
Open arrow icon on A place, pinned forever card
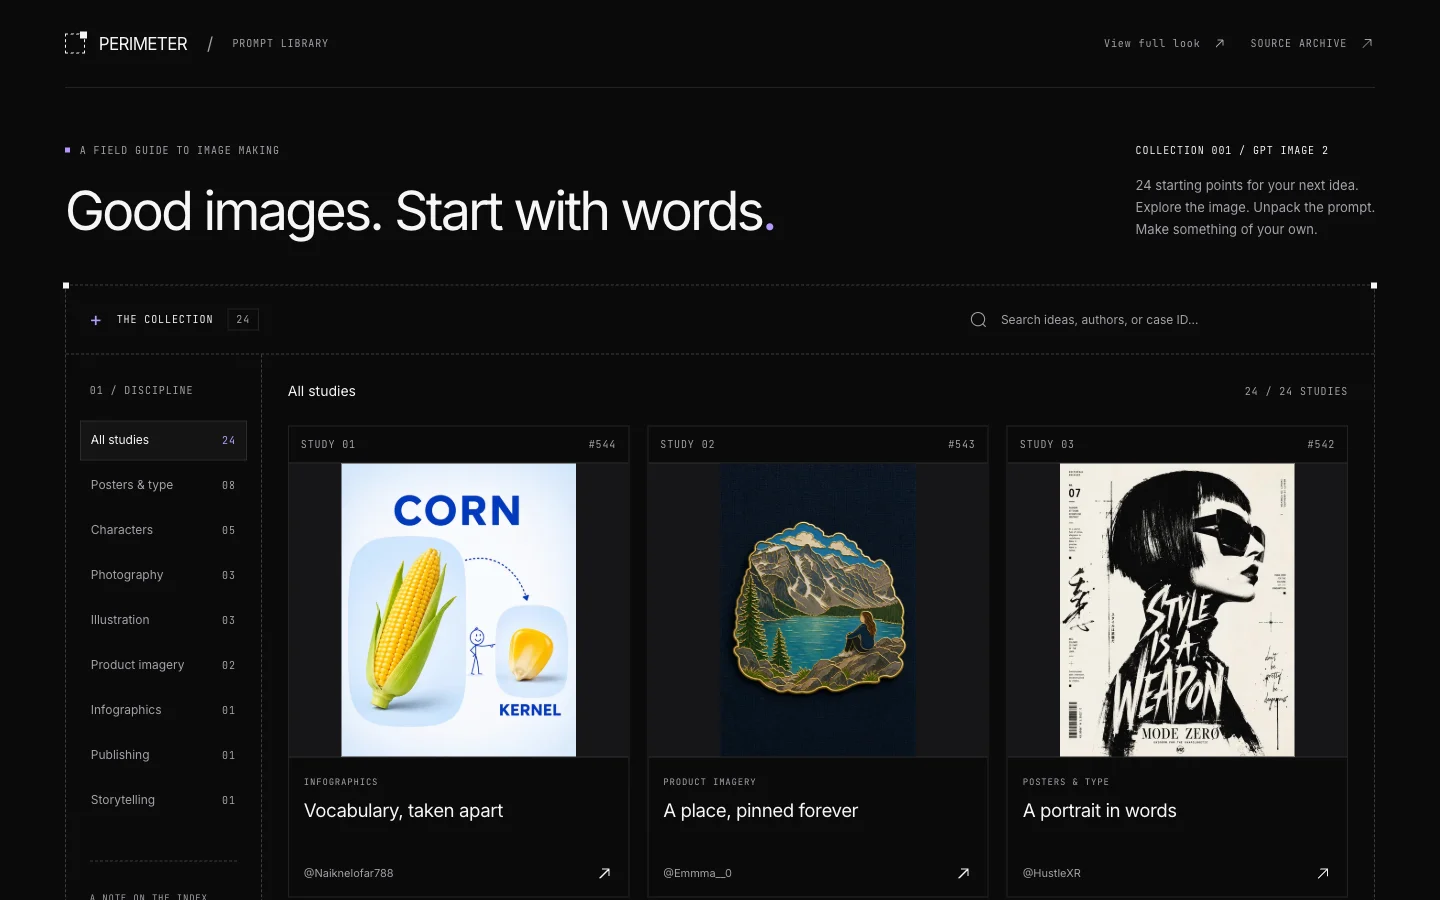[x=963, y=873]
